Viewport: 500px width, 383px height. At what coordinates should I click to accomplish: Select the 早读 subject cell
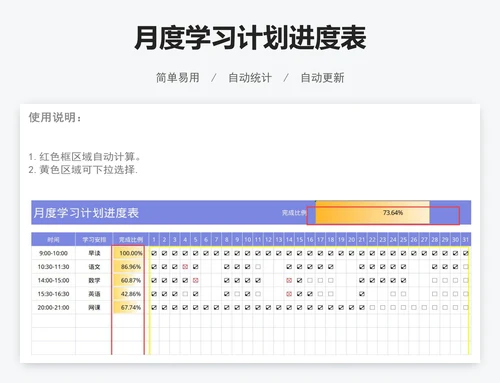(x=94, y=253)
